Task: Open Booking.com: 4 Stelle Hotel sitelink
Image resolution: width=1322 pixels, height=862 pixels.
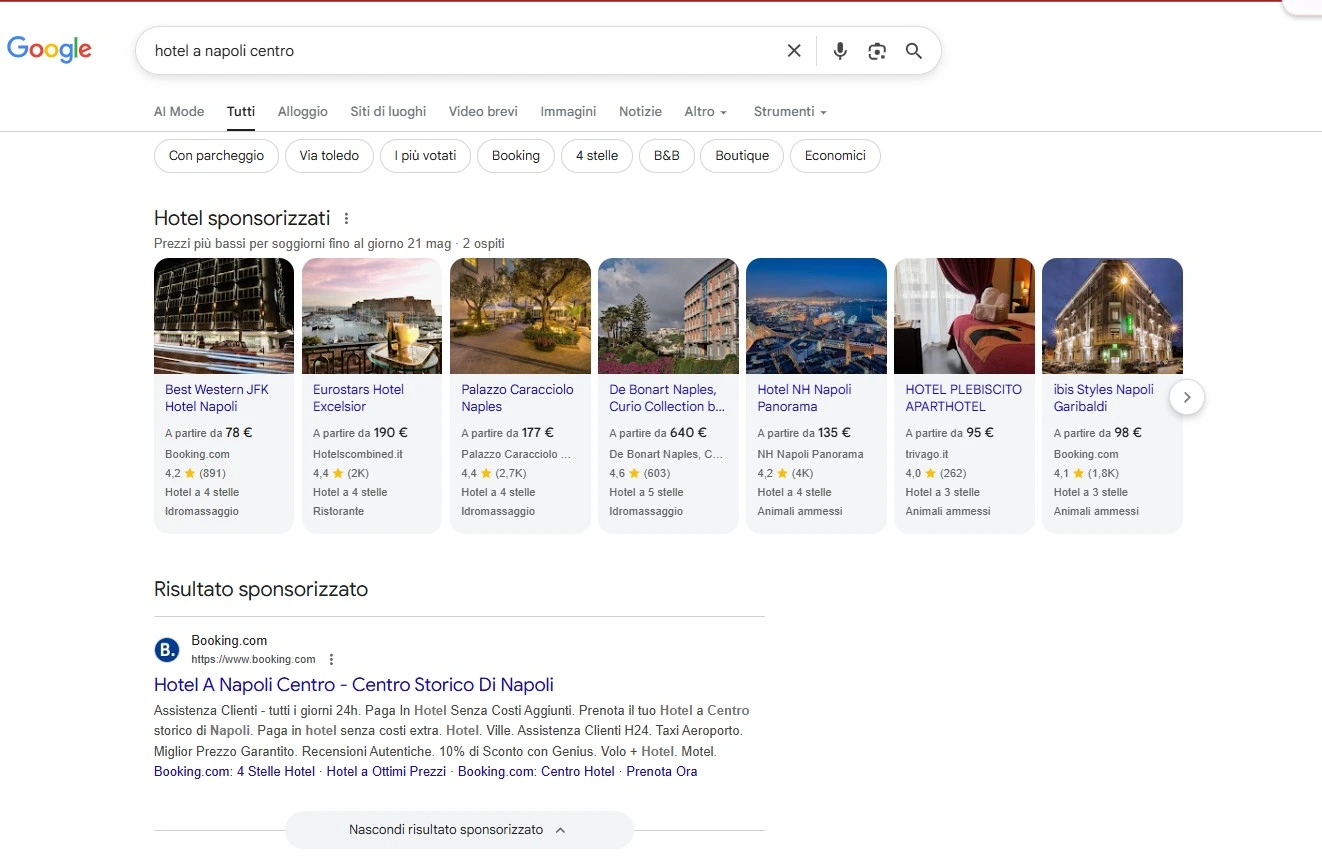Action: [234, 771]
